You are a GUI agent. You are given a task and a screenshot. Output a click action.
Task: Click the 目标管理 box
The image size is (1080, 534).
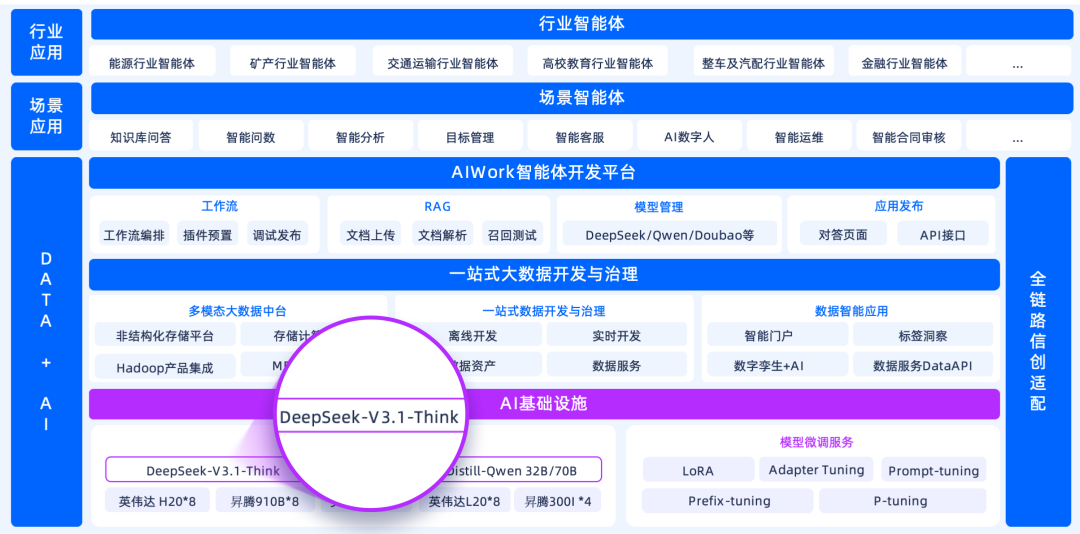tap(470, 136)
